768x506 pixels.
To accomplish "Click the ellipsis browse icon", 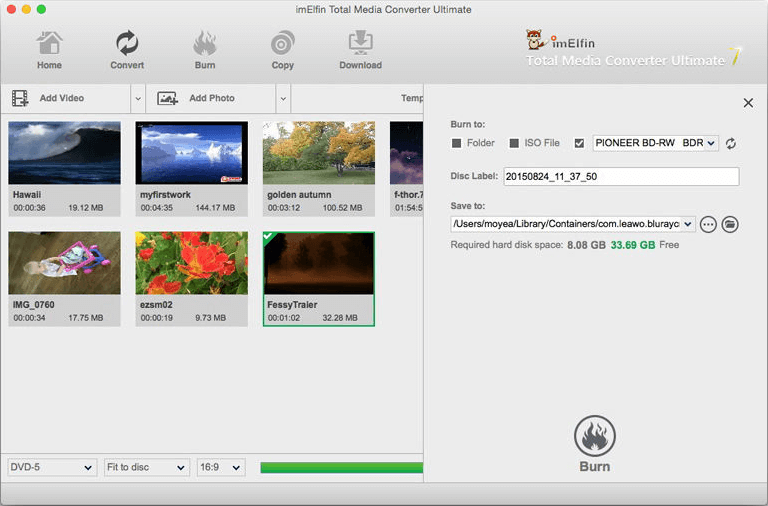I will pyautogui.click(x=709, y=224).
